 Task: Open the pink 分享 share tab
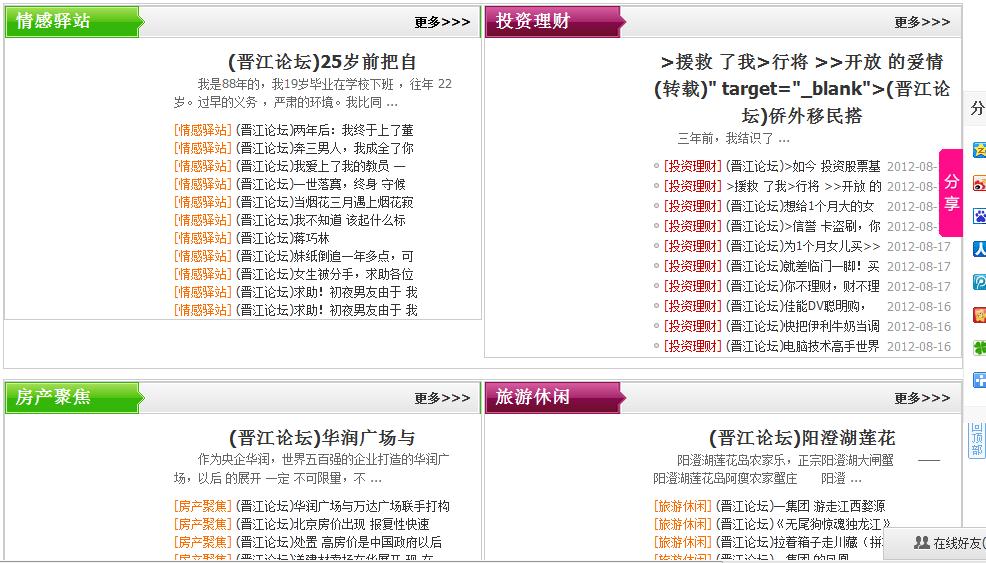tap(951, 192)
